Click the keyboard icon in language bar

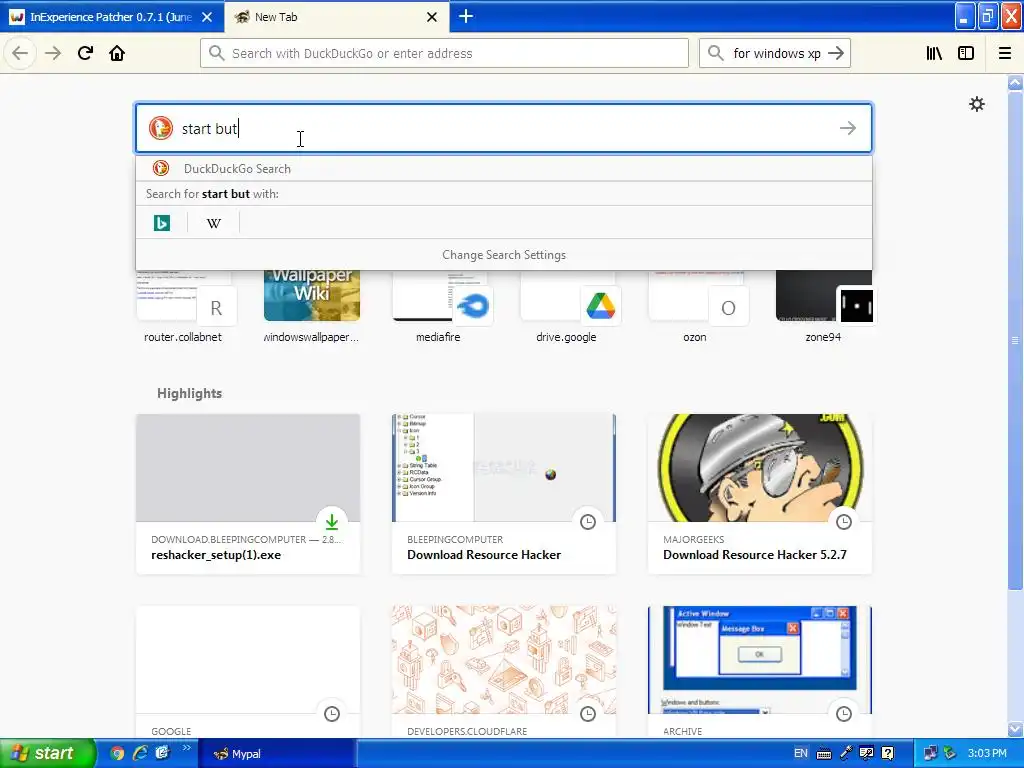[x=824, y=754]
